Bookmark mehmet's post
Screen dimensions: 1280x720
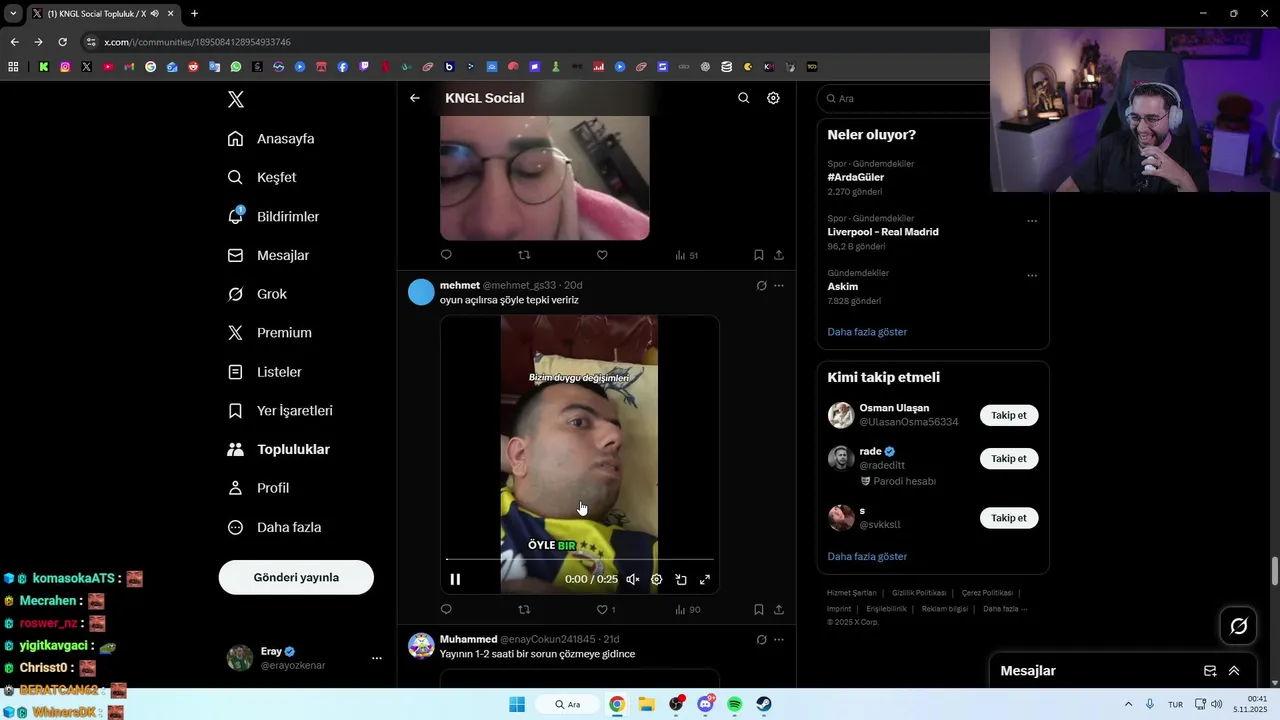pyautogui.click(x=759, y=609)
